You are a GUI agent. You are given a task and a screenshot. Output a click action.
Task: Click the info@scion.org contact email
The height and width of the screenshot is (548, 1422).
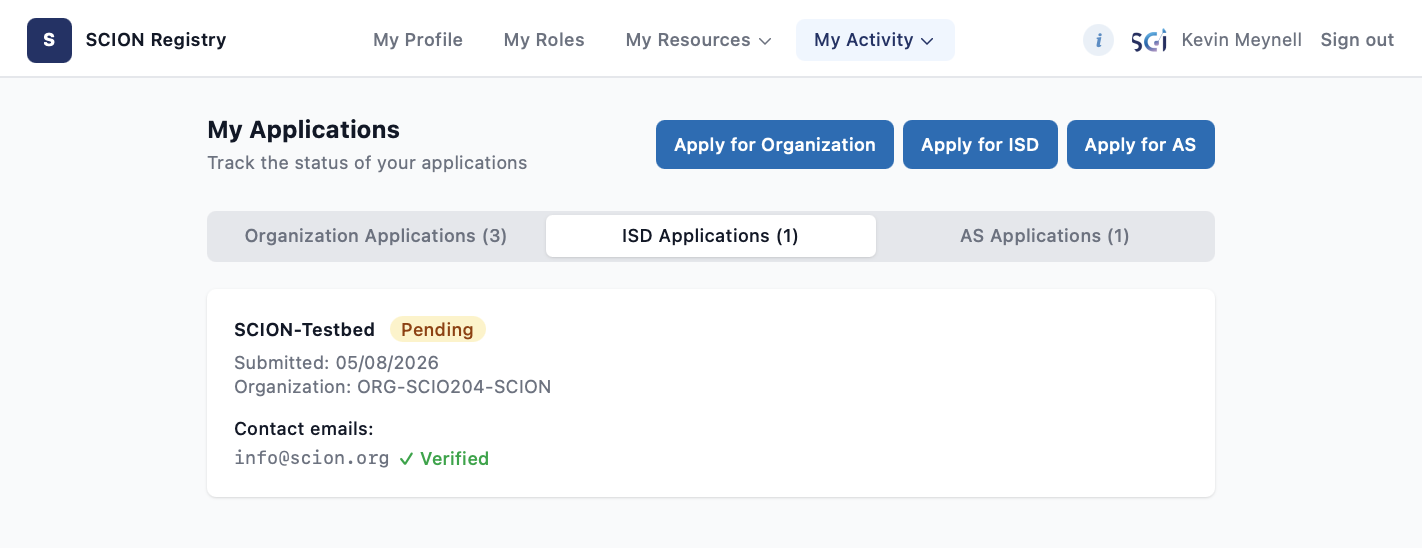click(x=311, y=458)
